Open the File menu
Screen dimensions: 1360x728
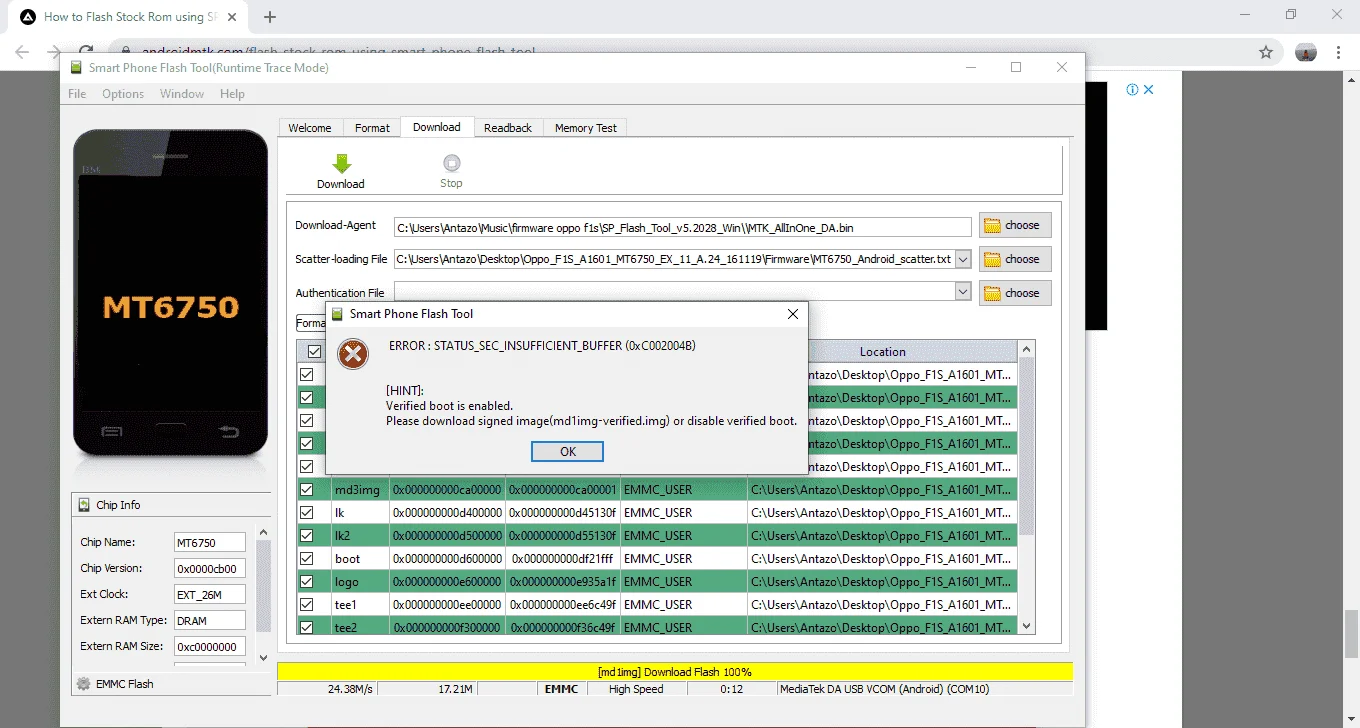point(77,94)
